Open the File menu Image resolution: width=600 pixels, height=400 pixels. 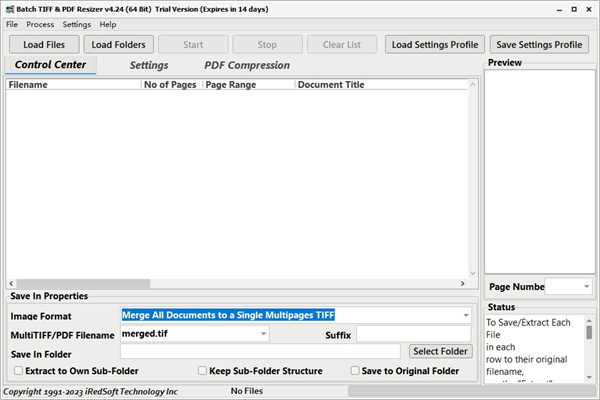click(x=12, y=24)
